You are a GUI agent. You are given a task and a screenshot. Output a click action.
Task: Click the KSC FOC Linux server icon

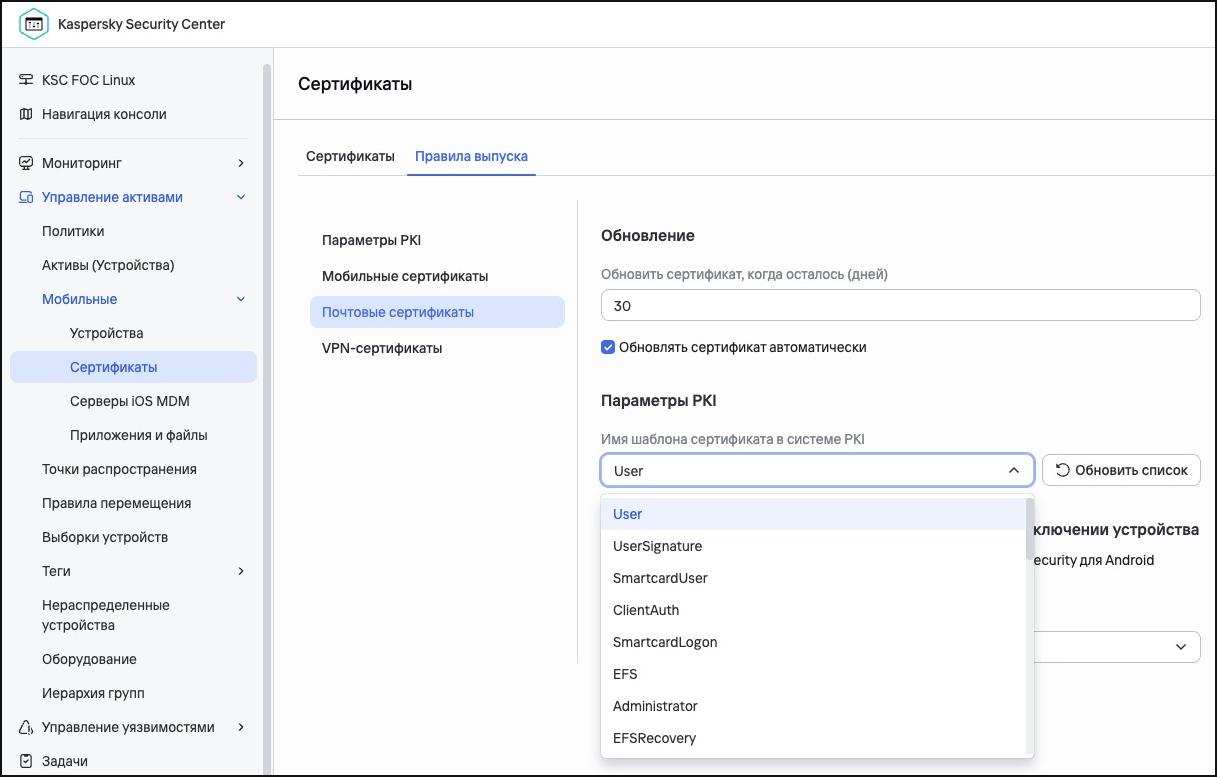pos(26,80)
